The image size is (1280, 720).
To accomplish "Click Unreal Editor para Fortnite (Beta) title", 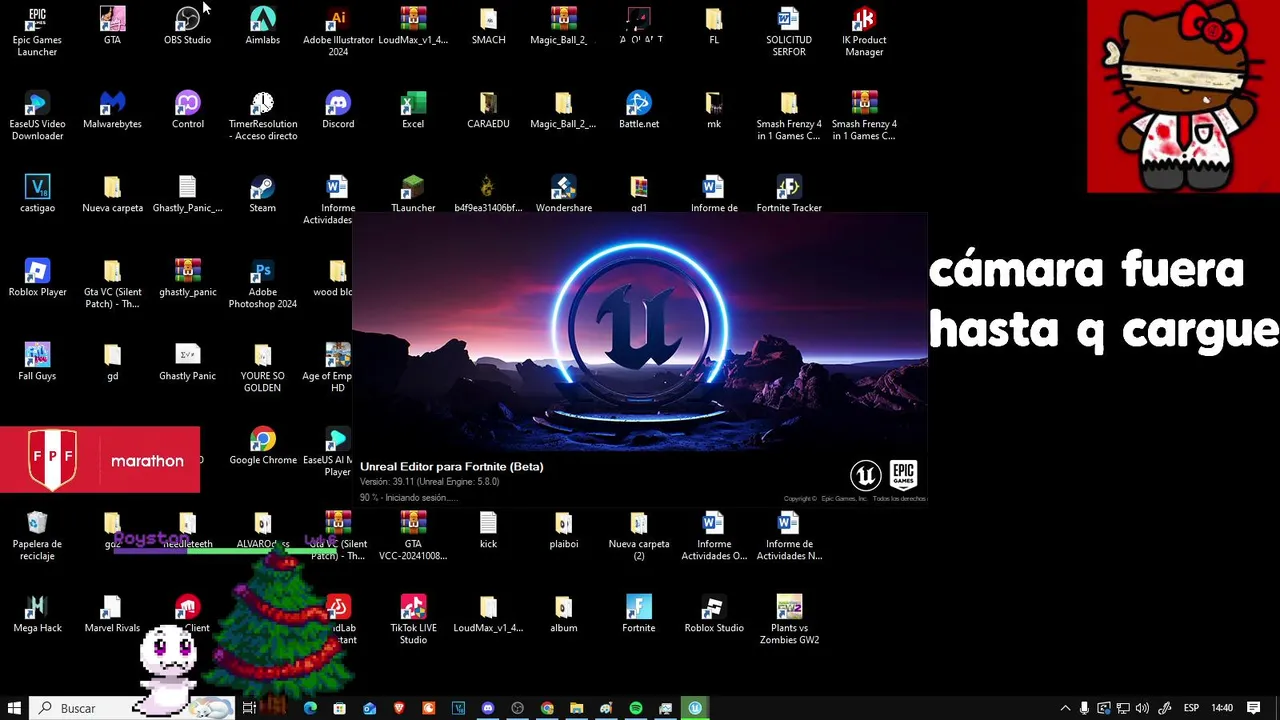I will [452, 467].
